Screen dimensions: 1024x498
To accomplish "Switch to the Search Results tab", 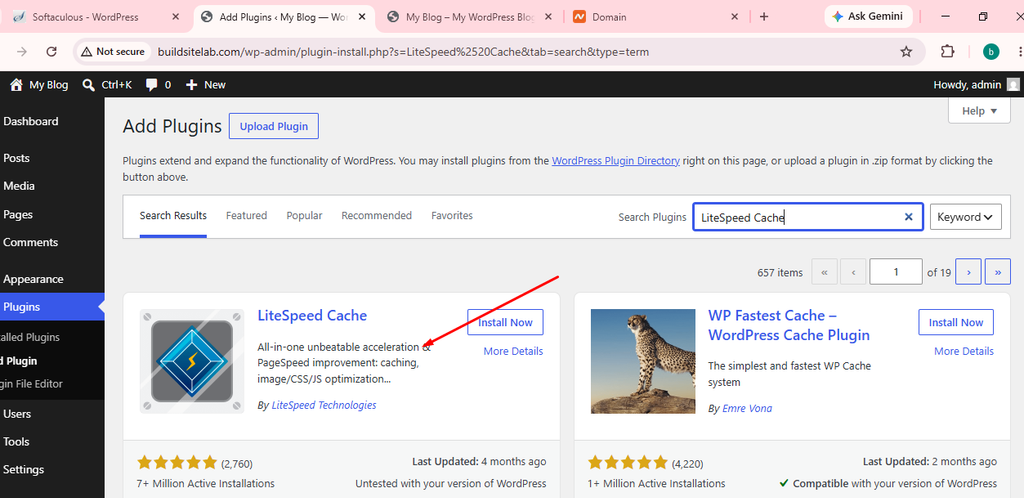I will [173, 215].
